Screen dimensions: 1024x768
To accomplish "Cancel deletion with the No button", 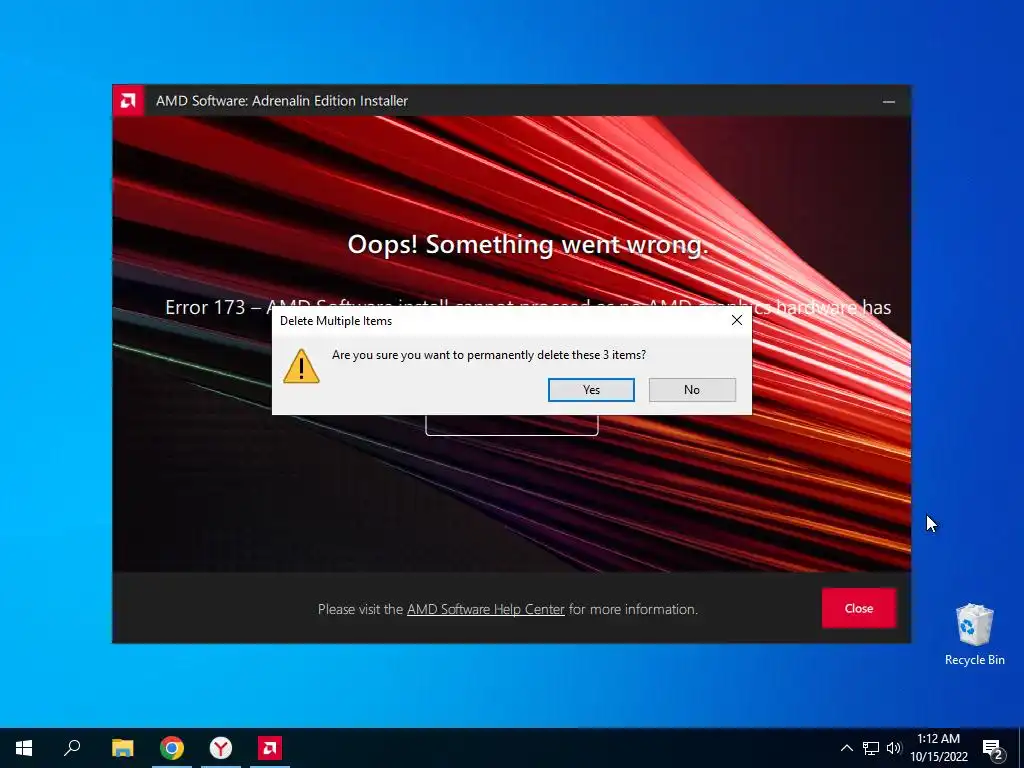I will (x=692, y=390).
